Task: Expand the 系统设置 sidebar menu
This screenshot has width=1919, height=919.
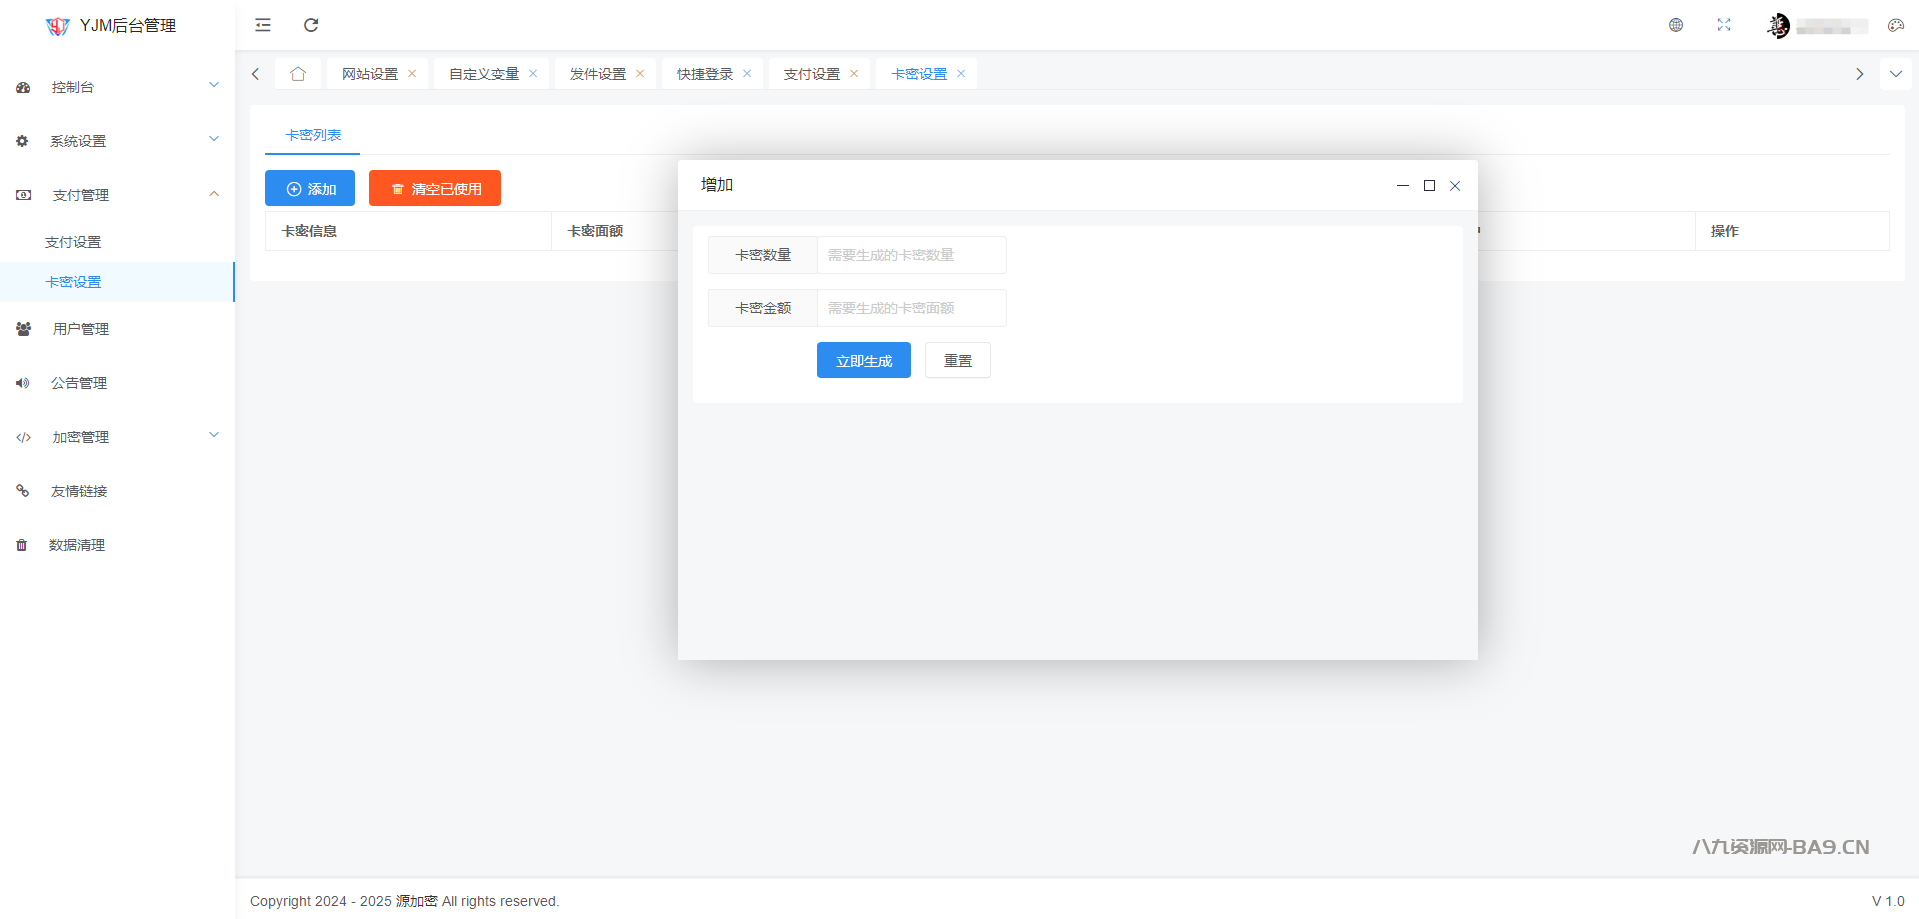Action: point(117,141)
